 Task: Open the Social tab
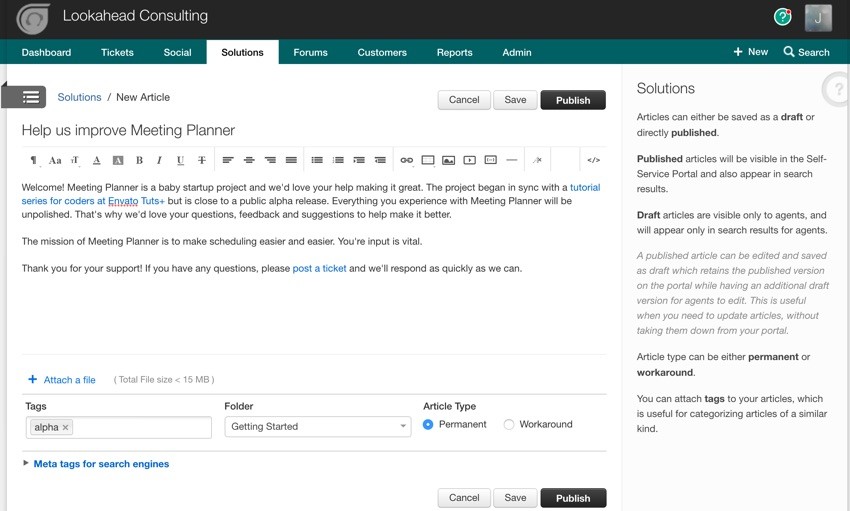point(177,53)
